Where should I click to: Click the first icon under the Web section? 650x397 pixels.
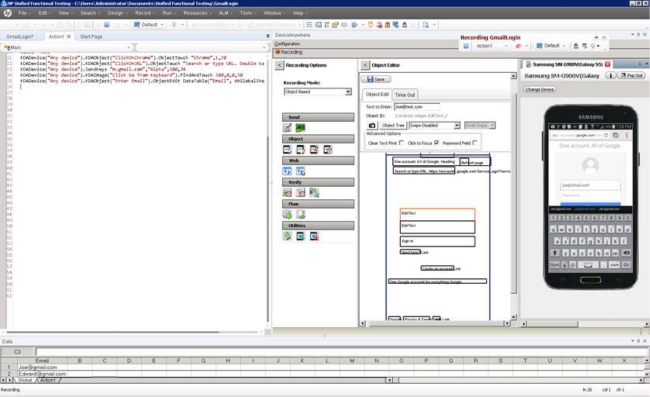click(x=287, y=171)
